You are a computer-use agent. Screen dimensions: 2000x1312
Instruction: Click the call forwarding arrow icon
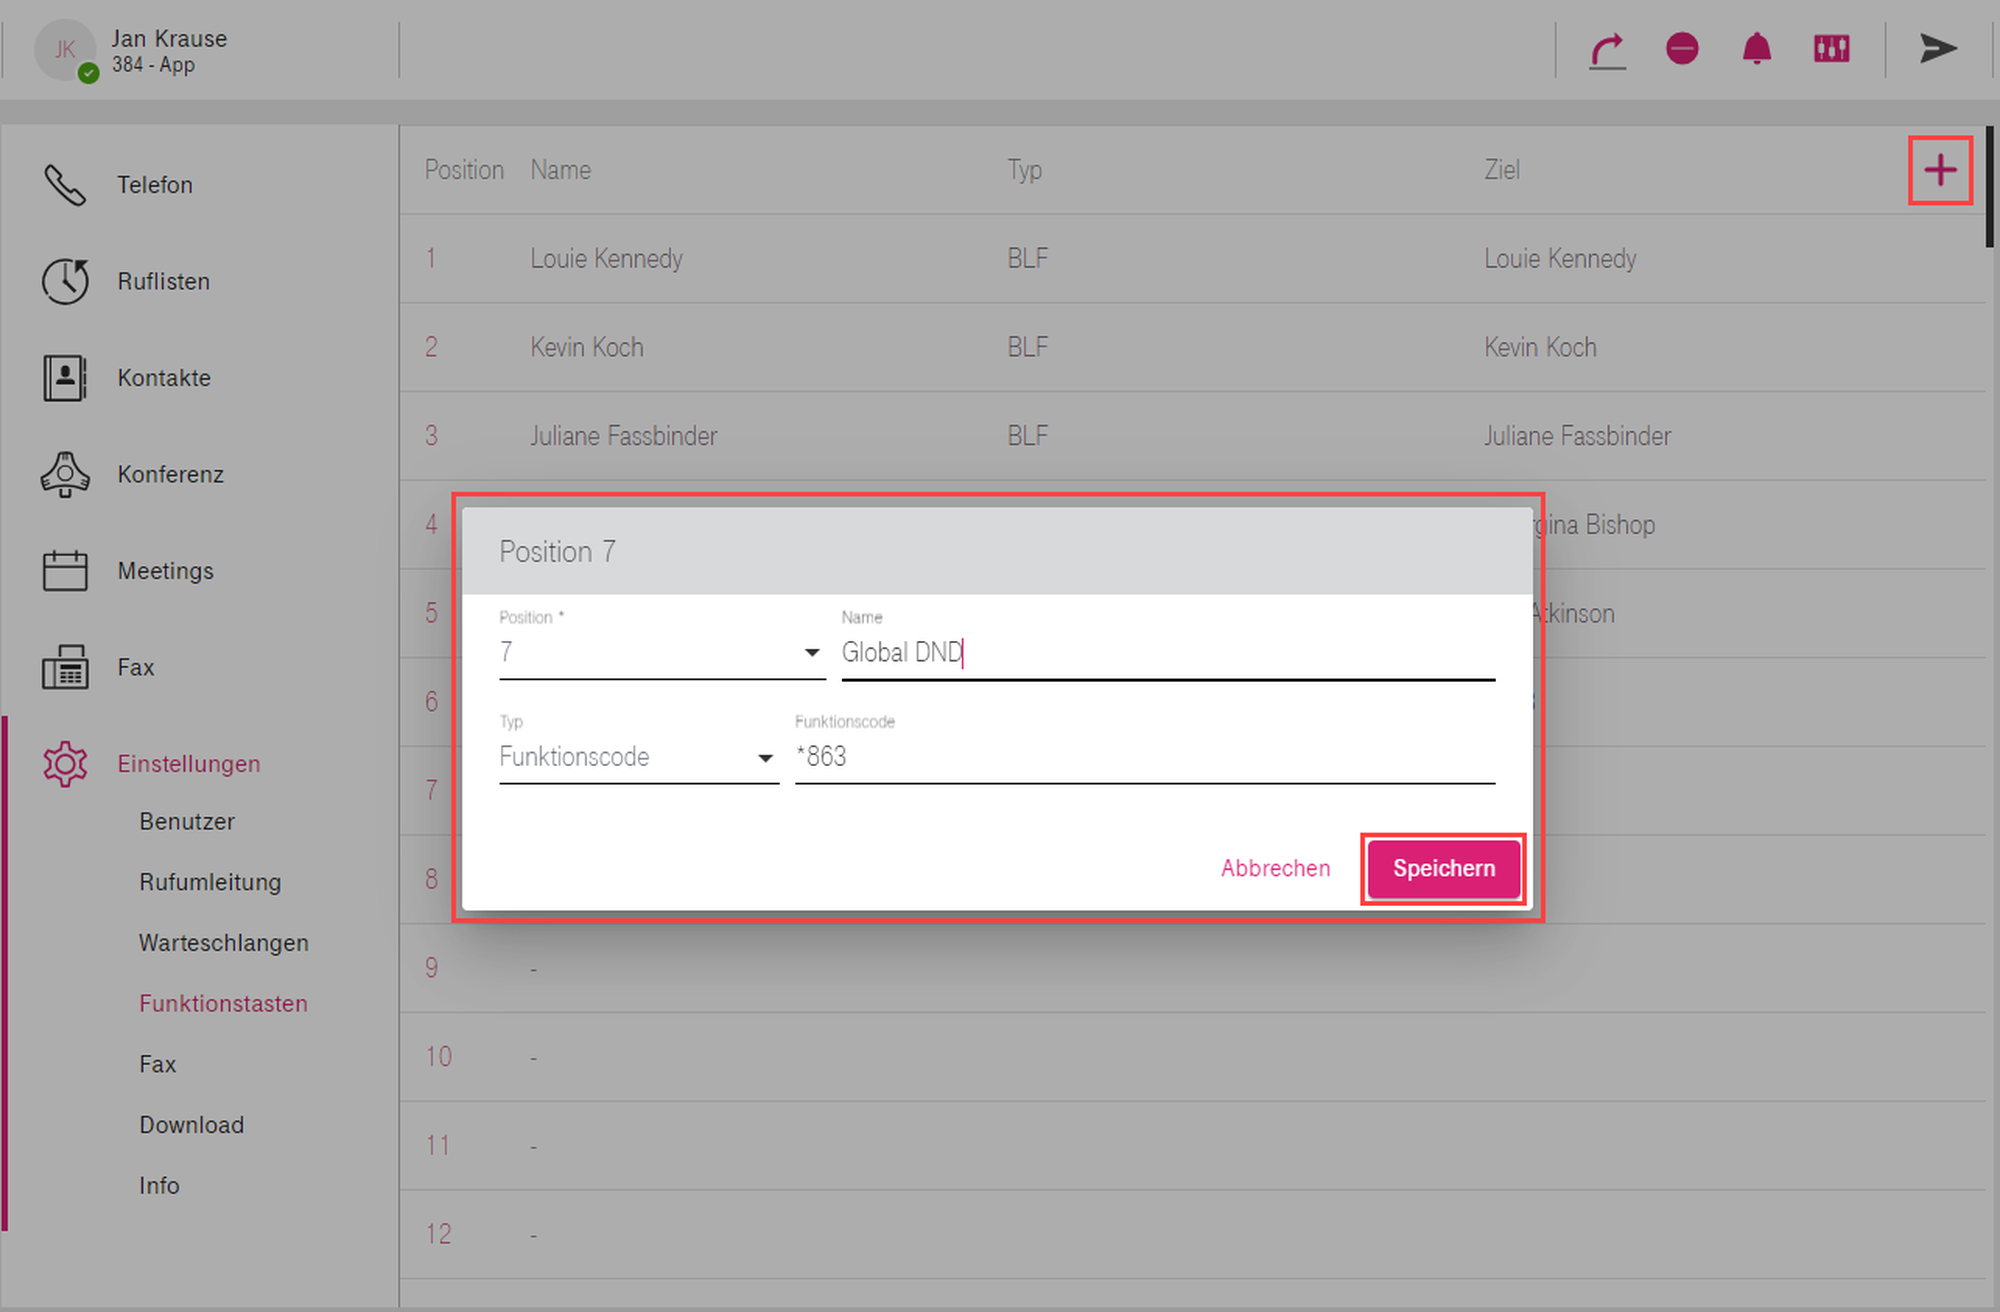pyautogui.click(x=1608, y=50)
